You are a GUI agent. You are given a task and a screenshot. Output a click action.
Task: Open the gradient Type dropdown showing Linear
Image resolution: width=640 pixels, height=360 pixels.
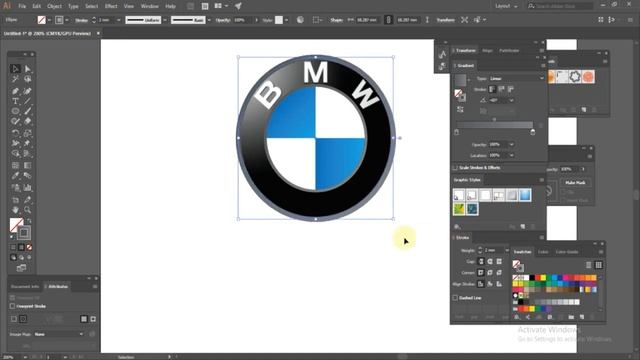(517, 78)
